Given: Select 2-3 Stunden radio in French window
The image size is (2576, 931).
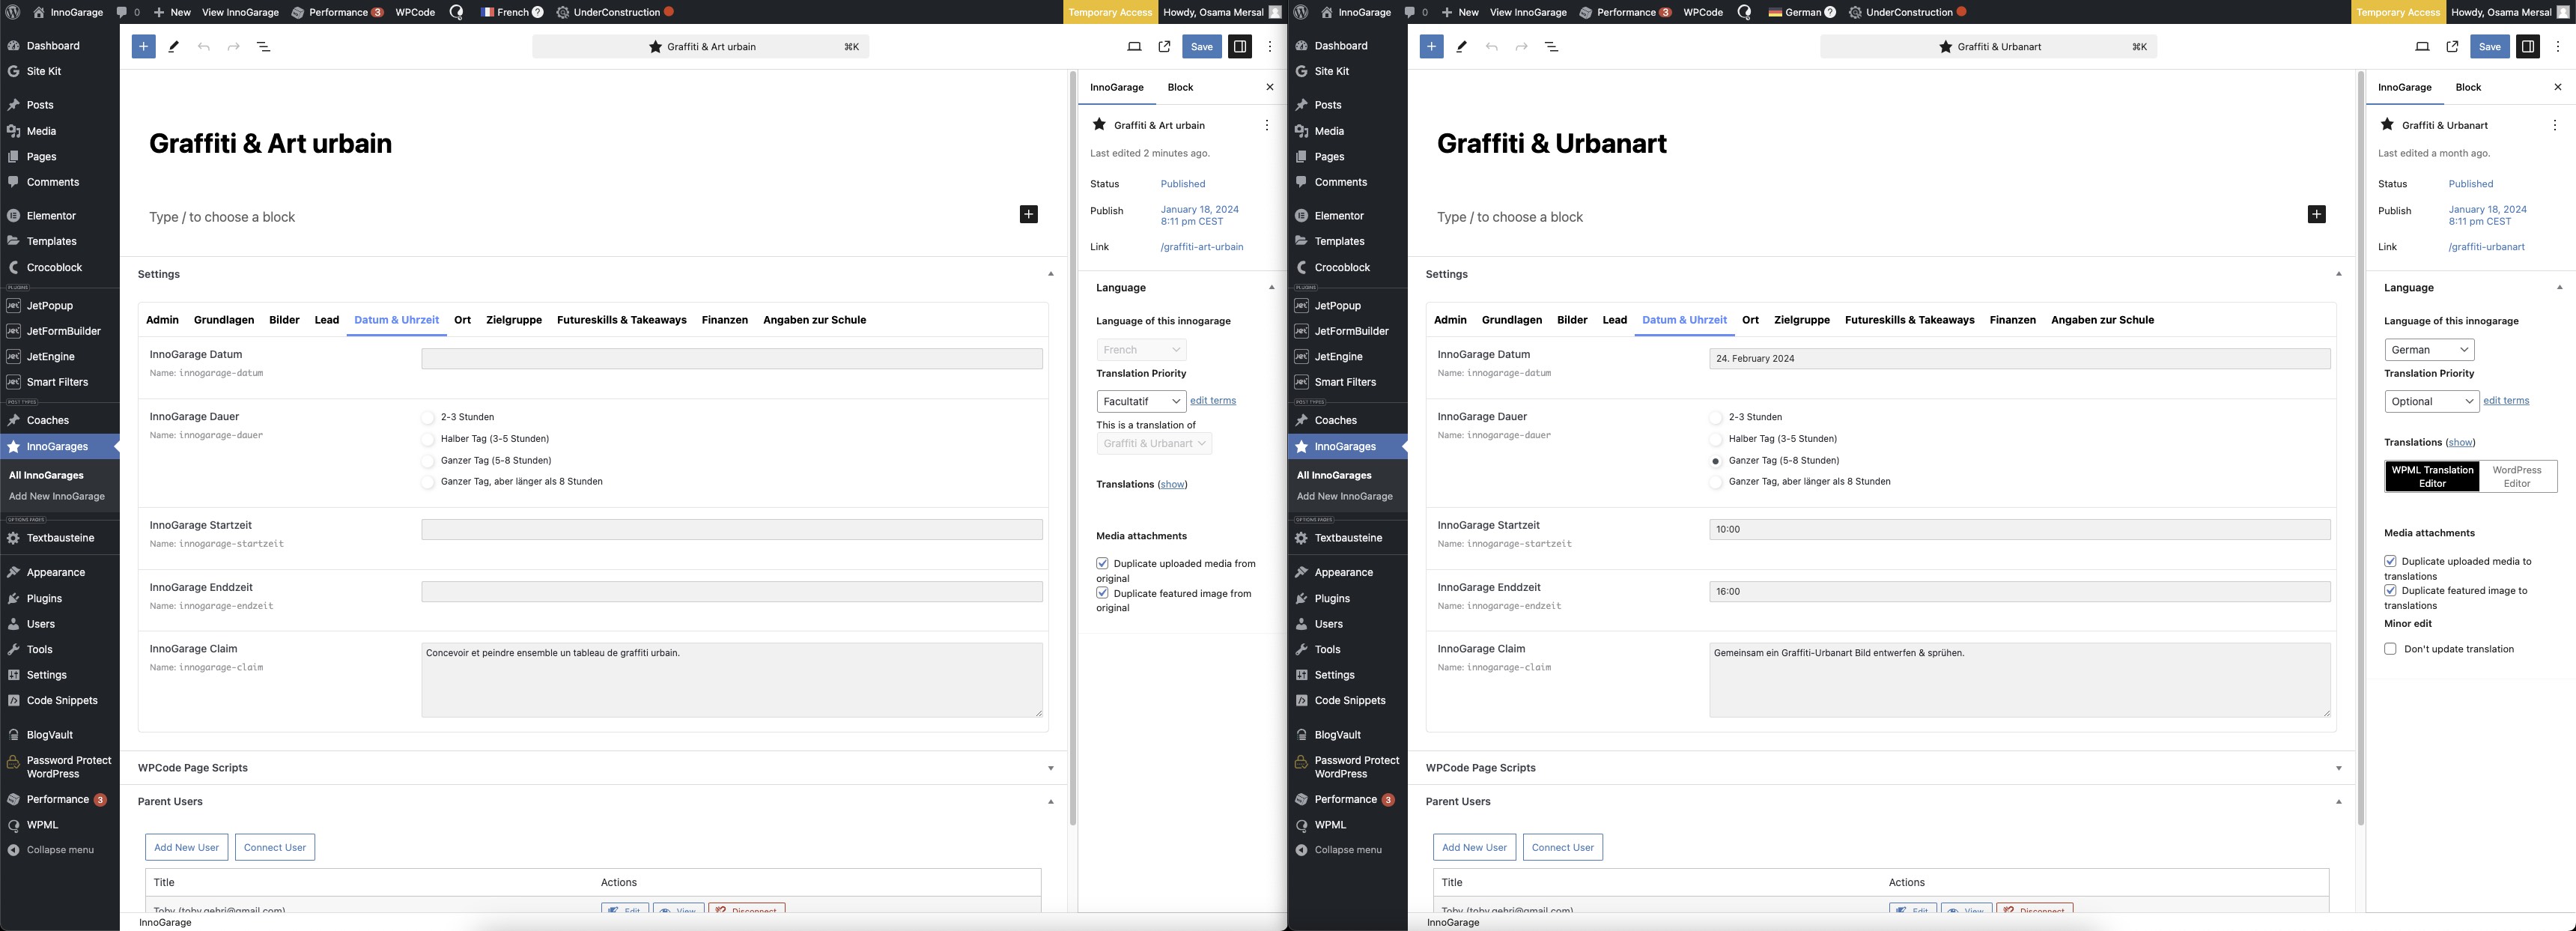Looking at the screenshot, I should (x=428, y=417).
